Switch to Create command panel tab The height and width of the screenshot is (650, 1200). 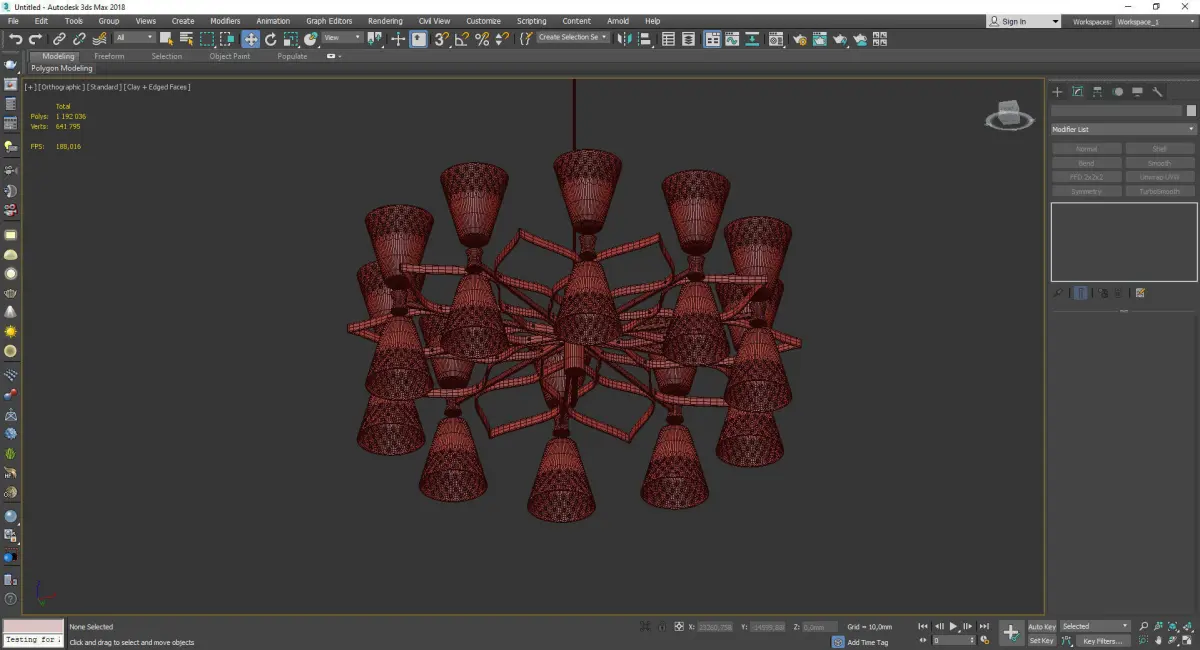pyautogui.click(x=1057, y=92)
